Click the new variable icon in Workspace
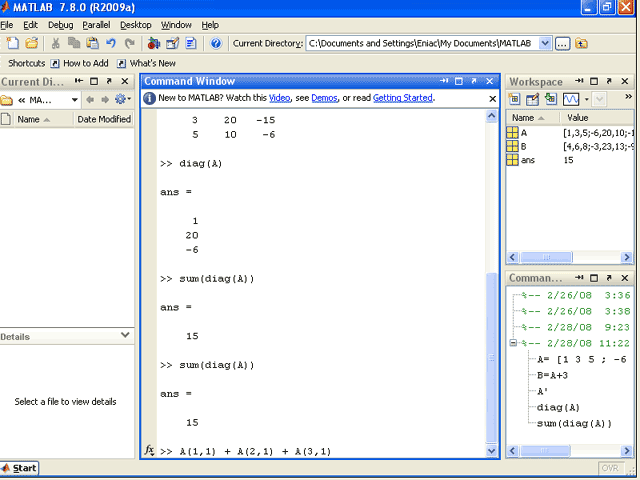 (x=515, y=99)
